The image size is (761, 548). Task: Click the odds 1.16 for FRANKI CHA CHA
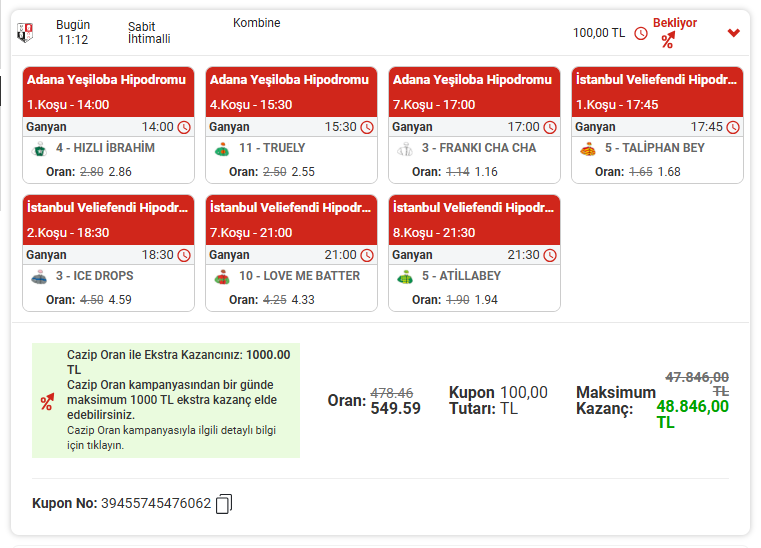point(486,172)
